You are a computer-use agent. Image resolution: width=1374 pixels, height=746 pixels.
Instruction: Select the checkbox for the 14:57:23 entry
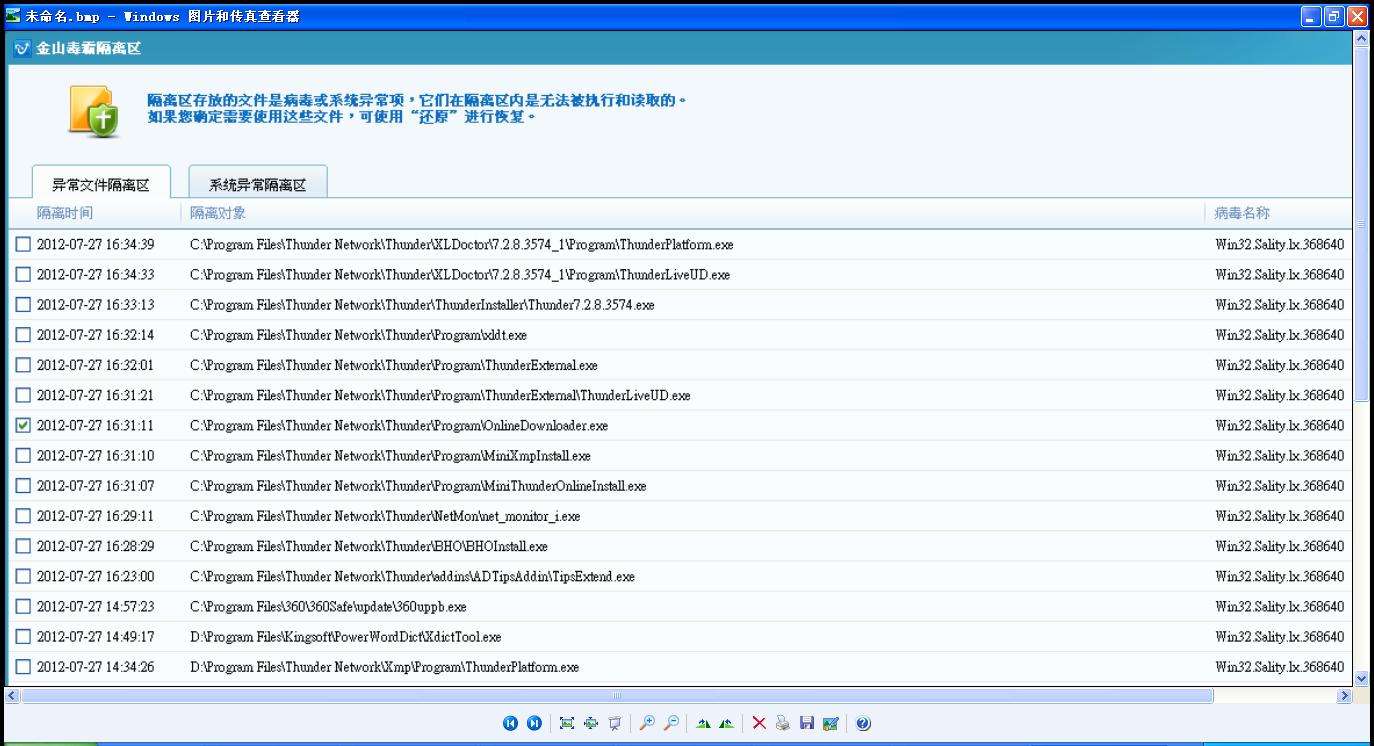[x=23, y=606]
